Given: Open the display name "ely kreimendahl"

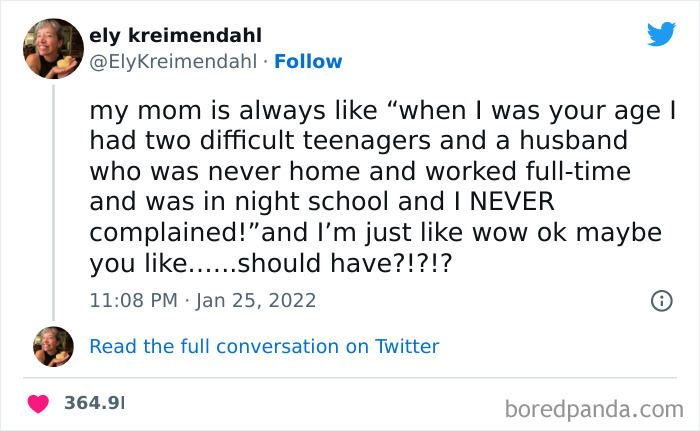Looking at the screenshot, I should point(171,35).
